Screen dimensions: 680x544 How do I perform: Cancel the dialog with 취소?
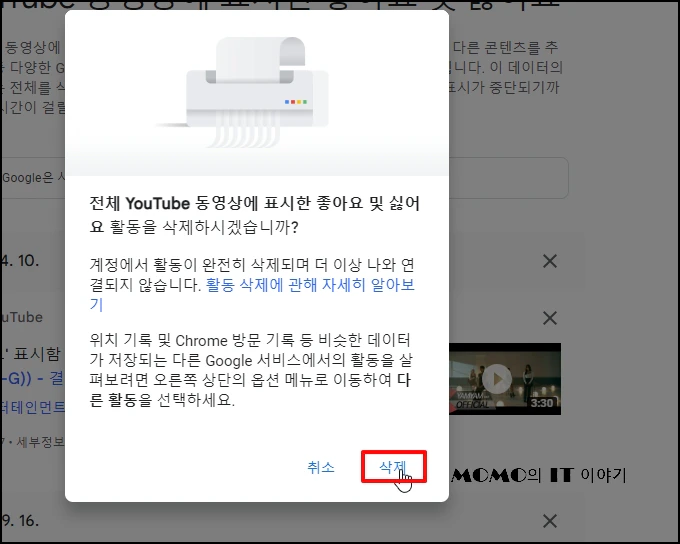(x=321, y=467)
